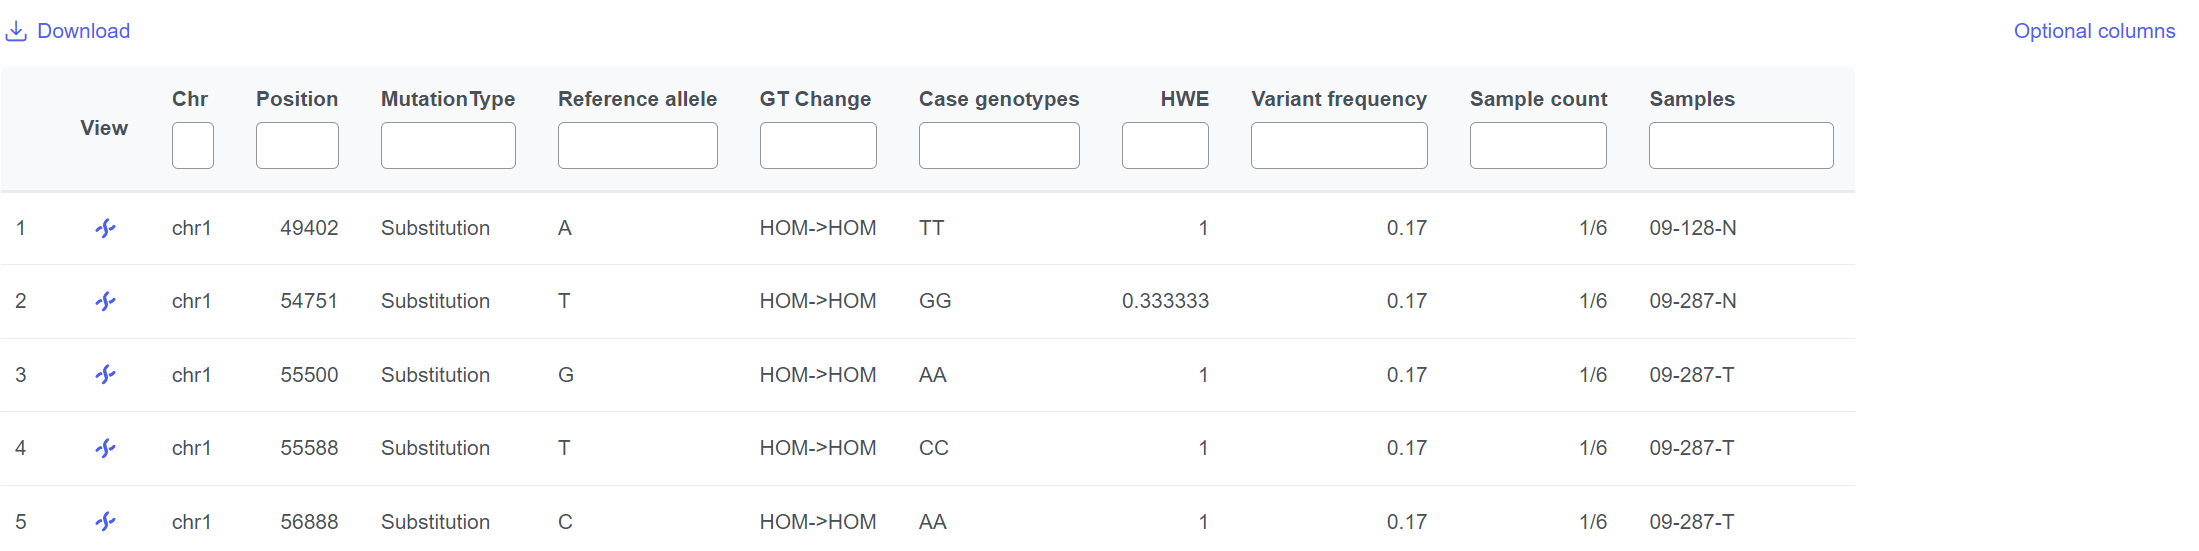Screen dimensions: 2199x551
Task: Sort by the Position column header
Action: 297,99
